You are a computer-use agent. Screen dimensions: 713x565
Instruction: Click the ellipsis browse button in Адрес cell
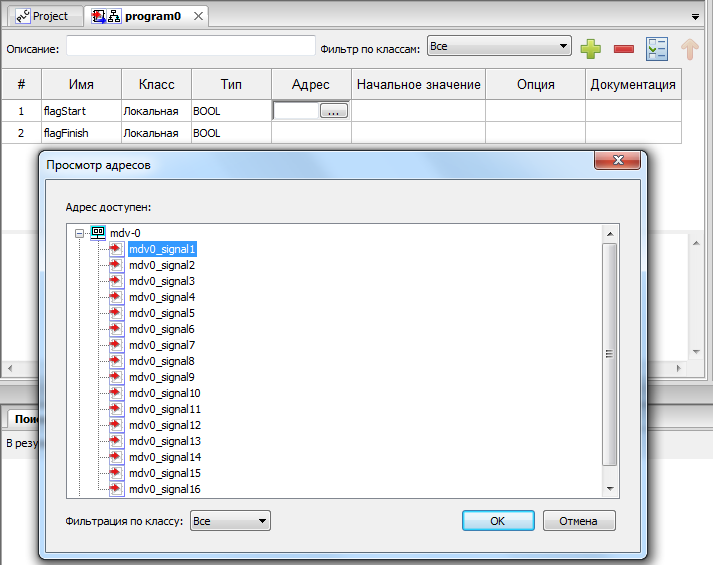[x=333, y=112]
